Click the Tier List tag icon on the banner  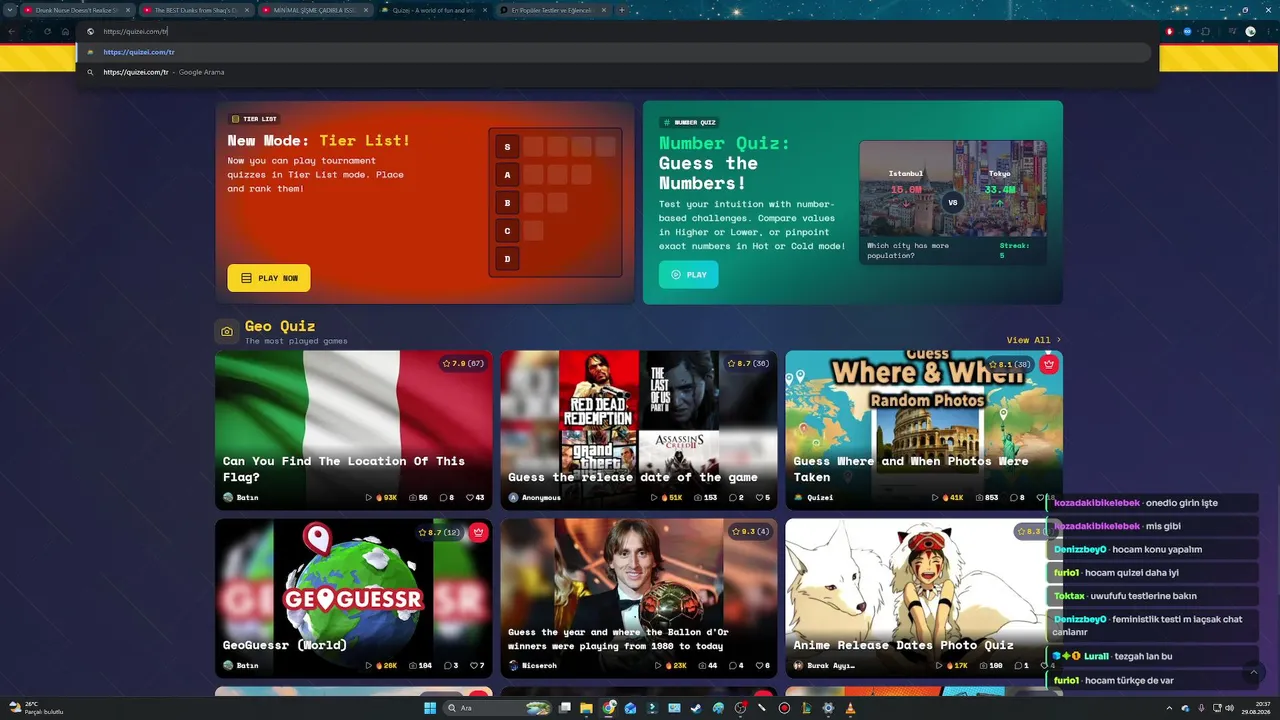point(235,119)
